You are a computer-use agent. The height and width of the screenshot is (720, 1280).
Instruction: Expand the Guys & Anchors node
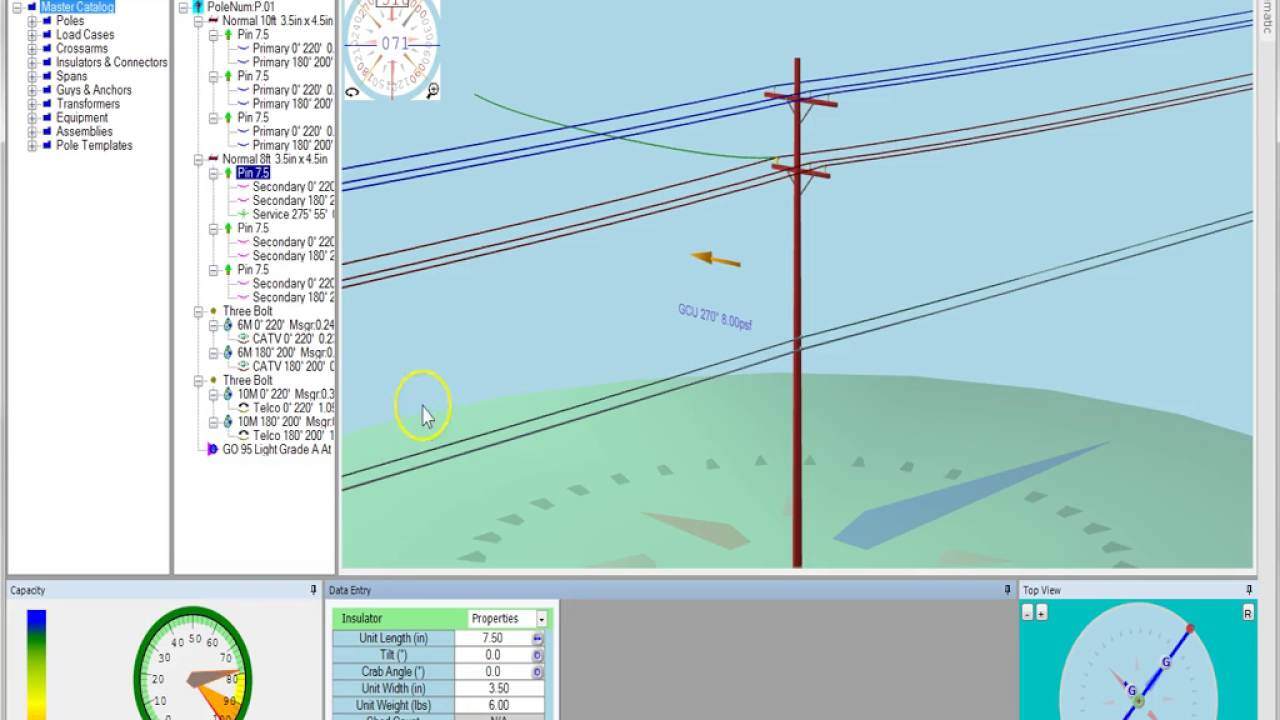point(32,90)
